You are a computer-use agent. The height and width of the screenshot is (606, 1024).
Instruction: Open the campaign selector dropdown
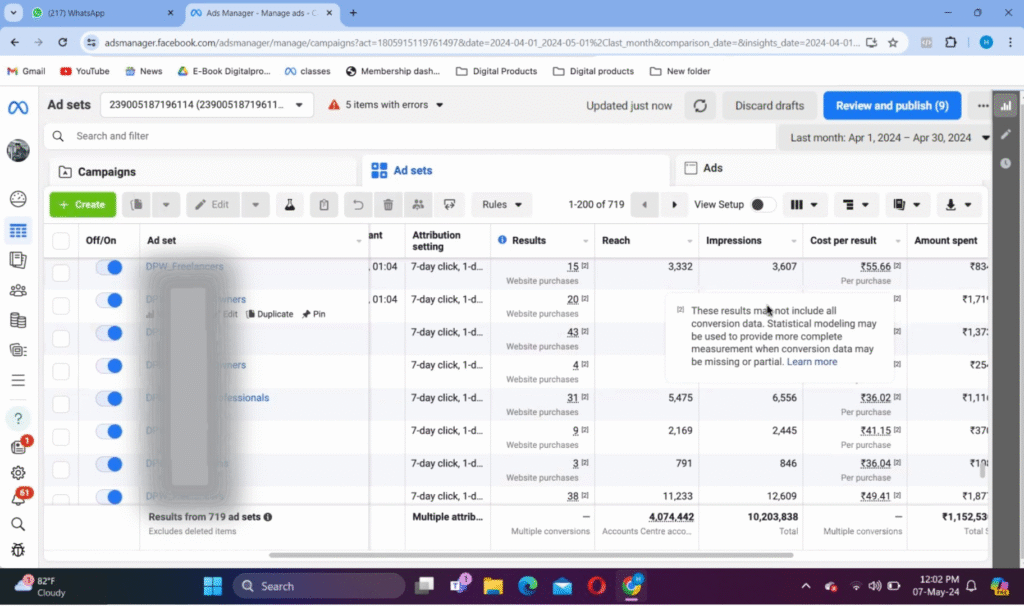[206, 105]
